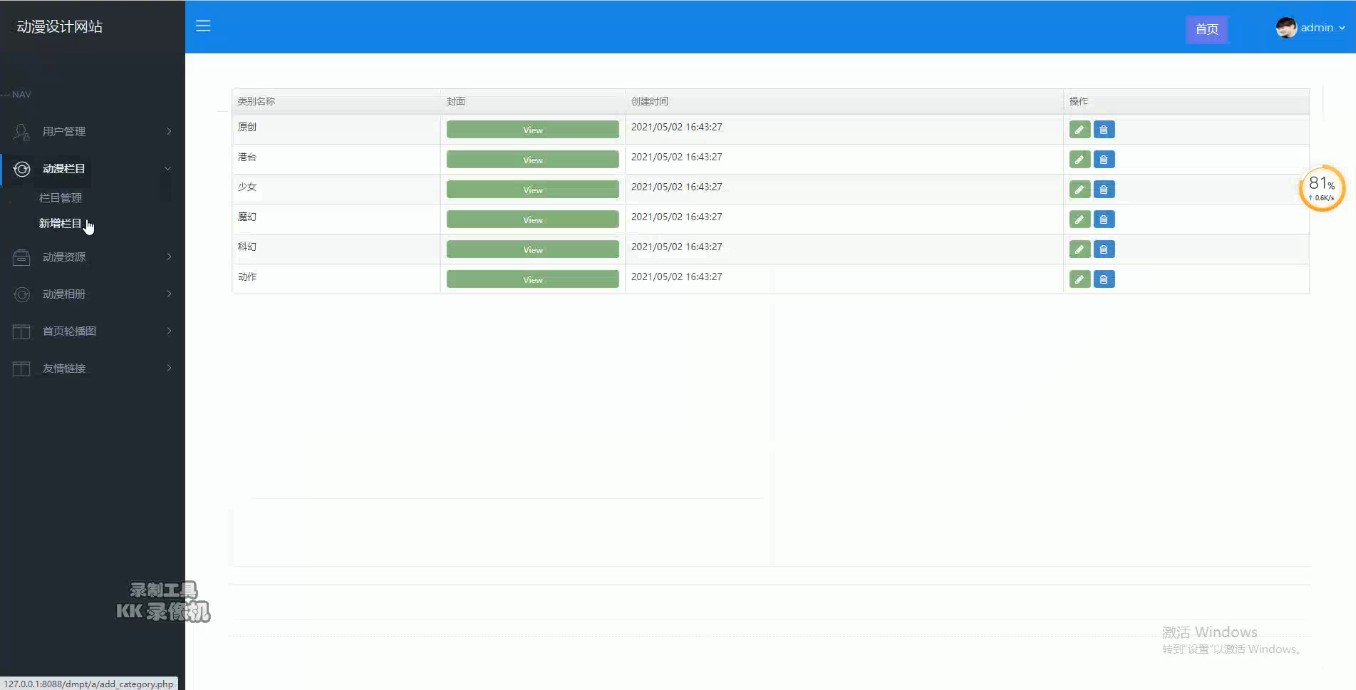This screenshot has height=690, width=1356.
Task: Click the admin avatar picture
Action: pos(1286,28)
